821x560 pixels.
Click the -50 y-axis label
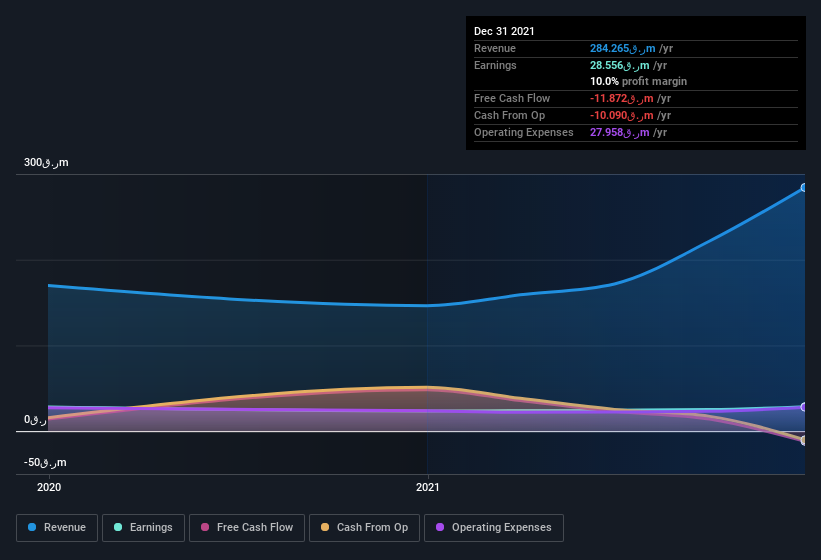(45, 462)
